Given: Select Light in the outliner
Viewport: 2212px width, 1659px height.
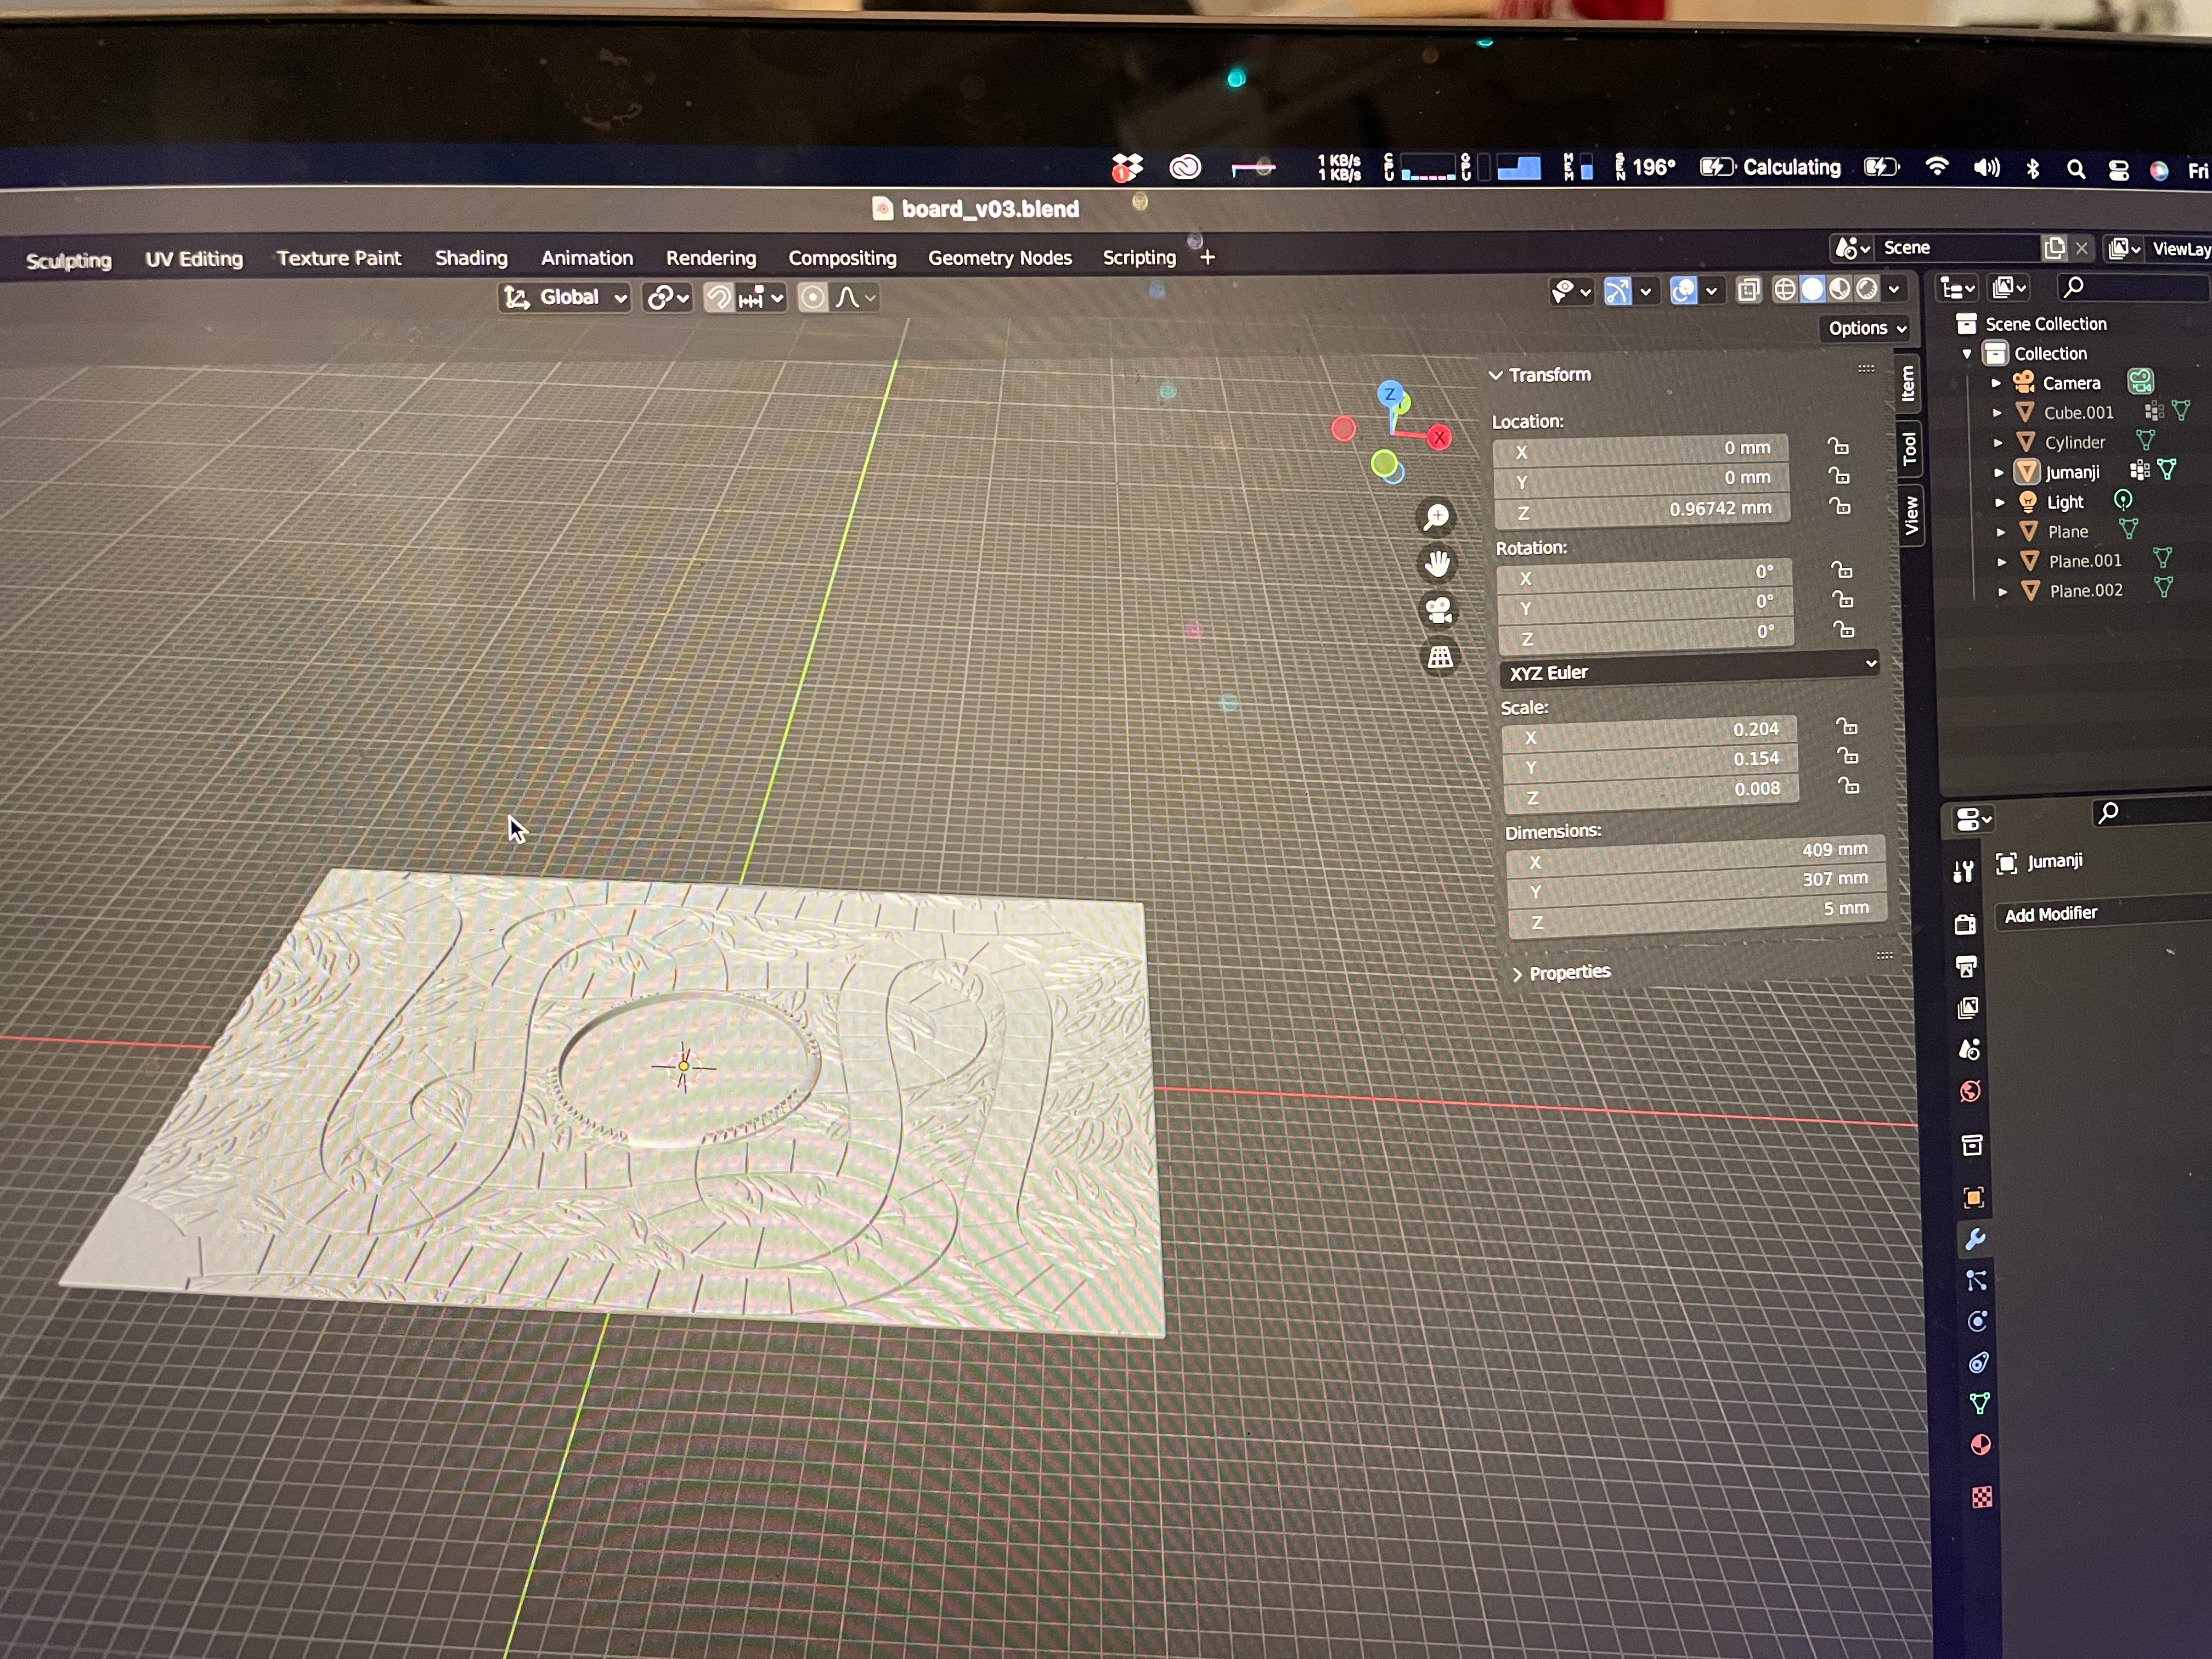Looking at the screenshot, I should pos(2065,502).
